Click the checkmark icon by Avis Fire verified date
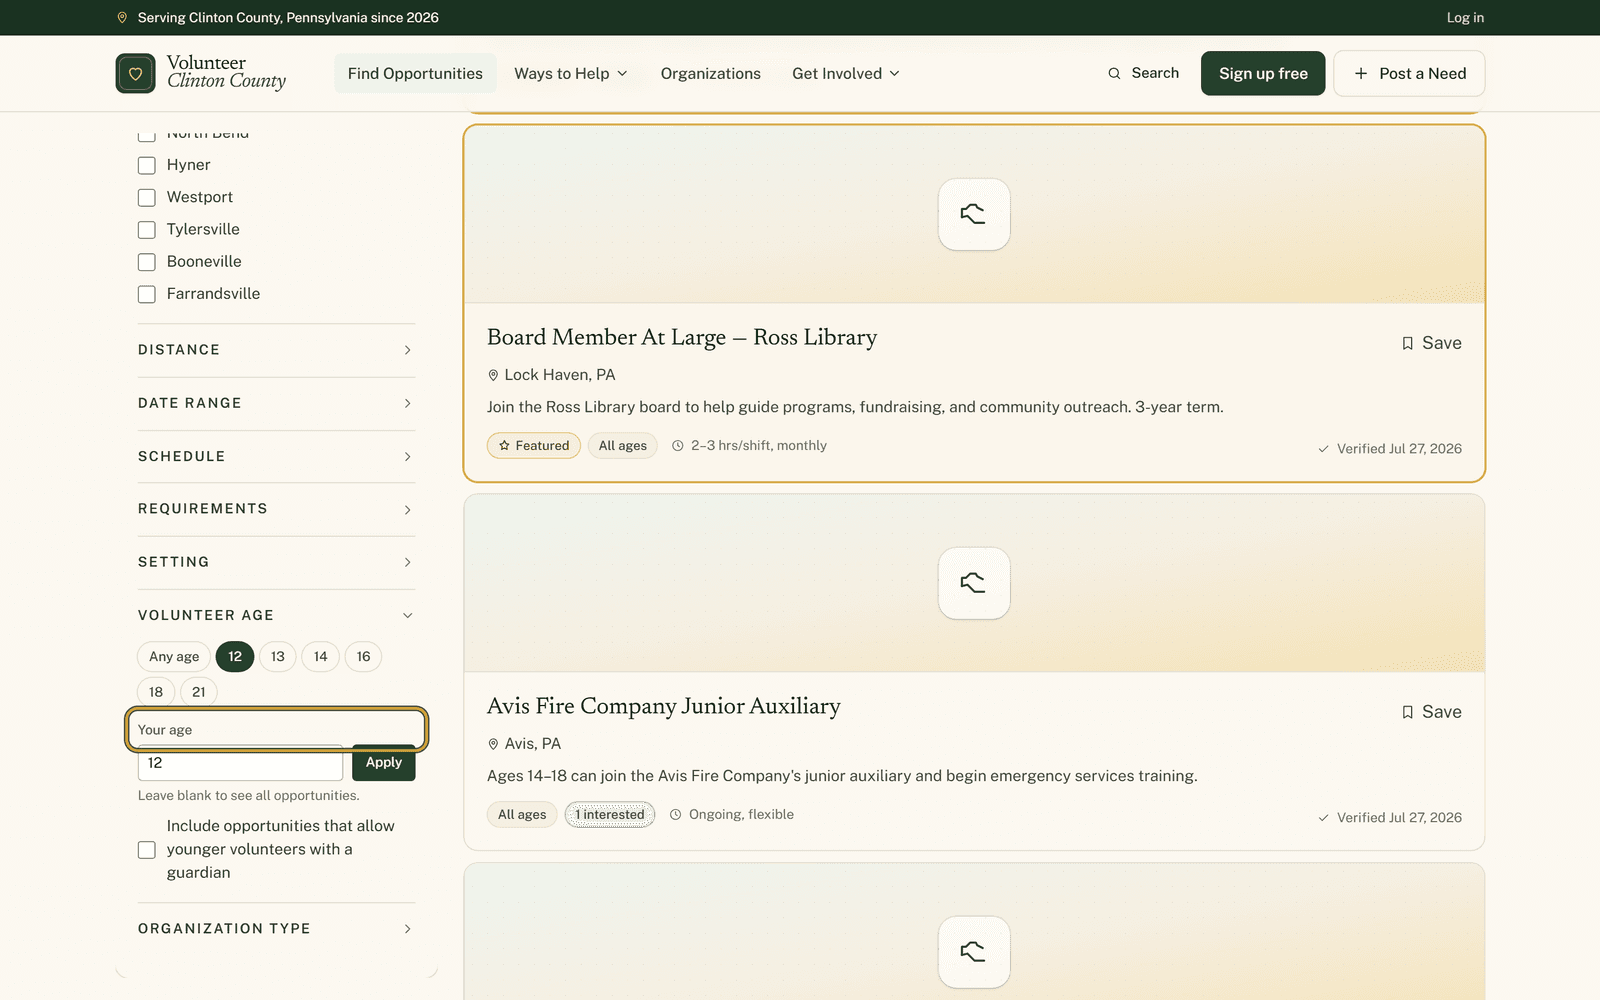The height and width of the screenshot is (1000, 1600). point(1324,818)
